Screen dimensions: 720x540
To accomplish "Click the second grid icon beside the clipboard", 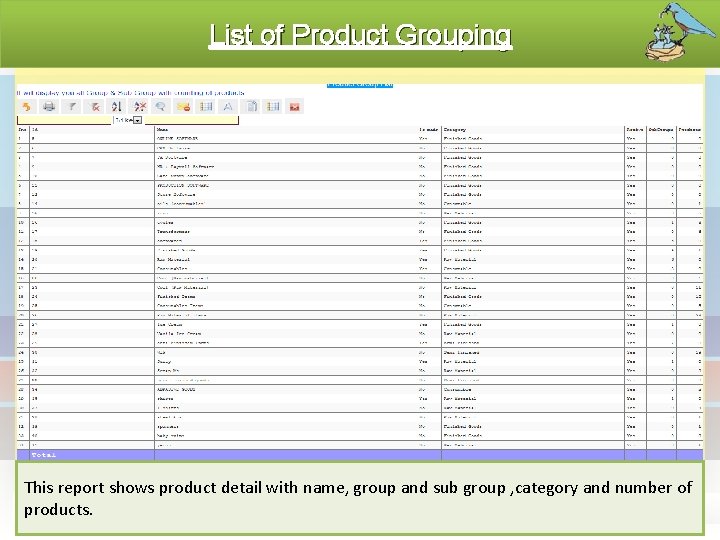I will tap(273, 107).
